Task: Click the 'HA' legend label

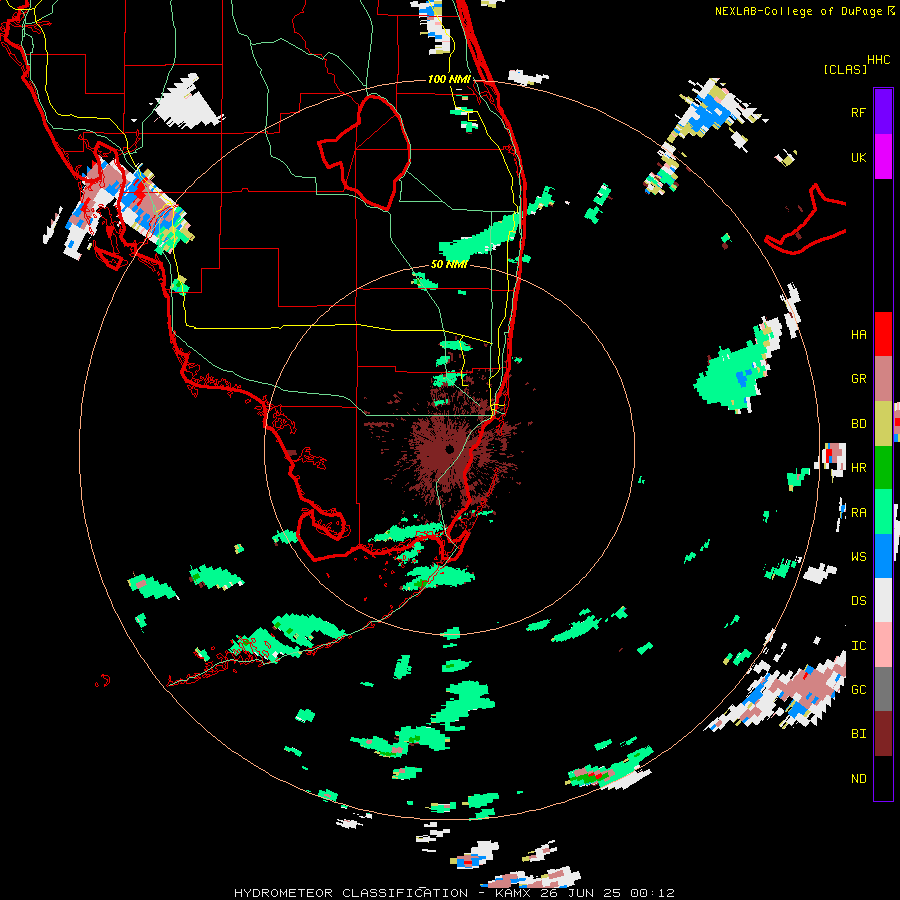Action: coord(858,335)
